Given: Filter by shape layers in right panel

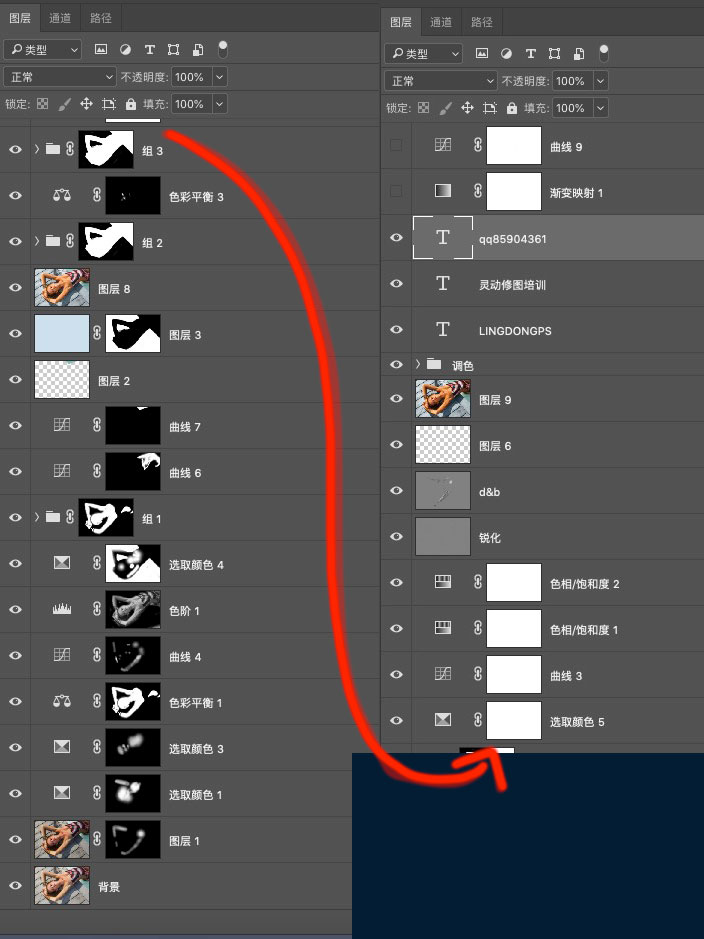Looking at the screenshot, I should 554,53.
